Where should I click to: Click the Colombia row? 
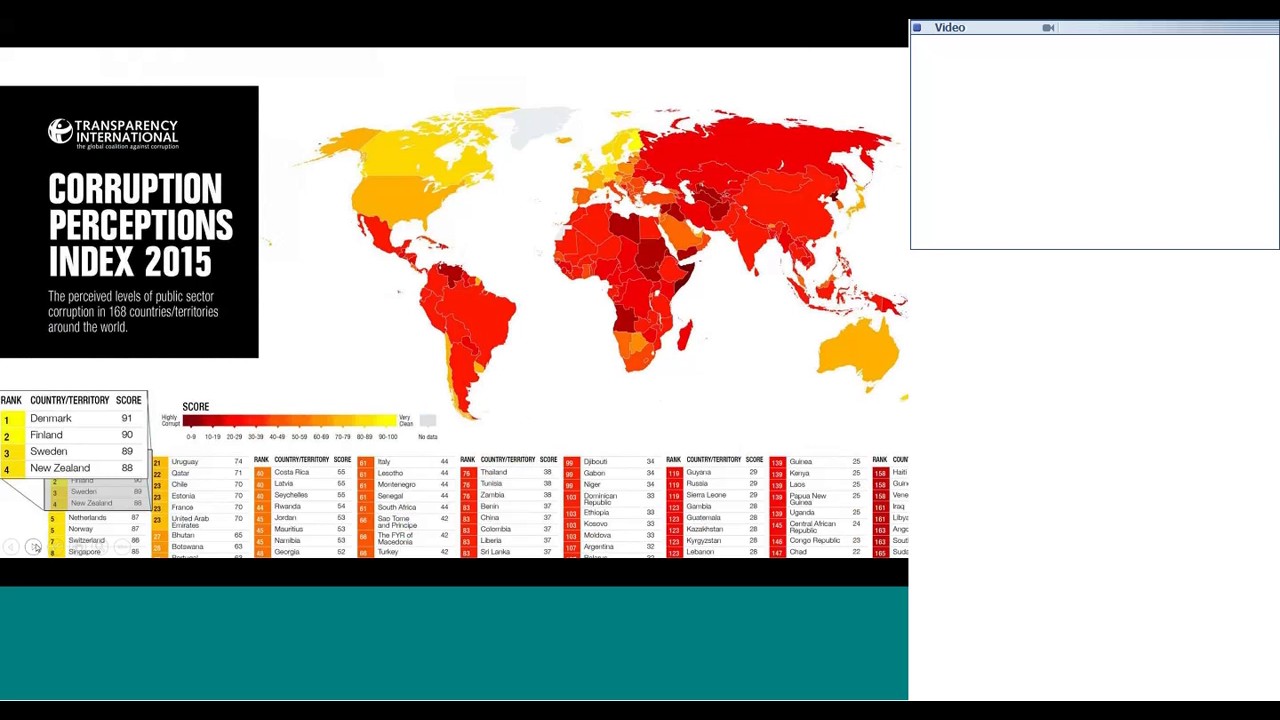click(x=508, y=529)
